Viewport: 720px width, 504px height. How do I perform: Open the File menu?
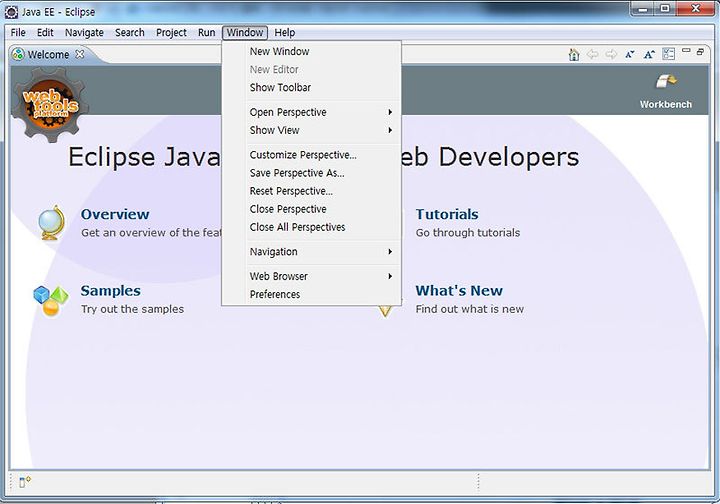pyautogui.click(x=18, y=33)
